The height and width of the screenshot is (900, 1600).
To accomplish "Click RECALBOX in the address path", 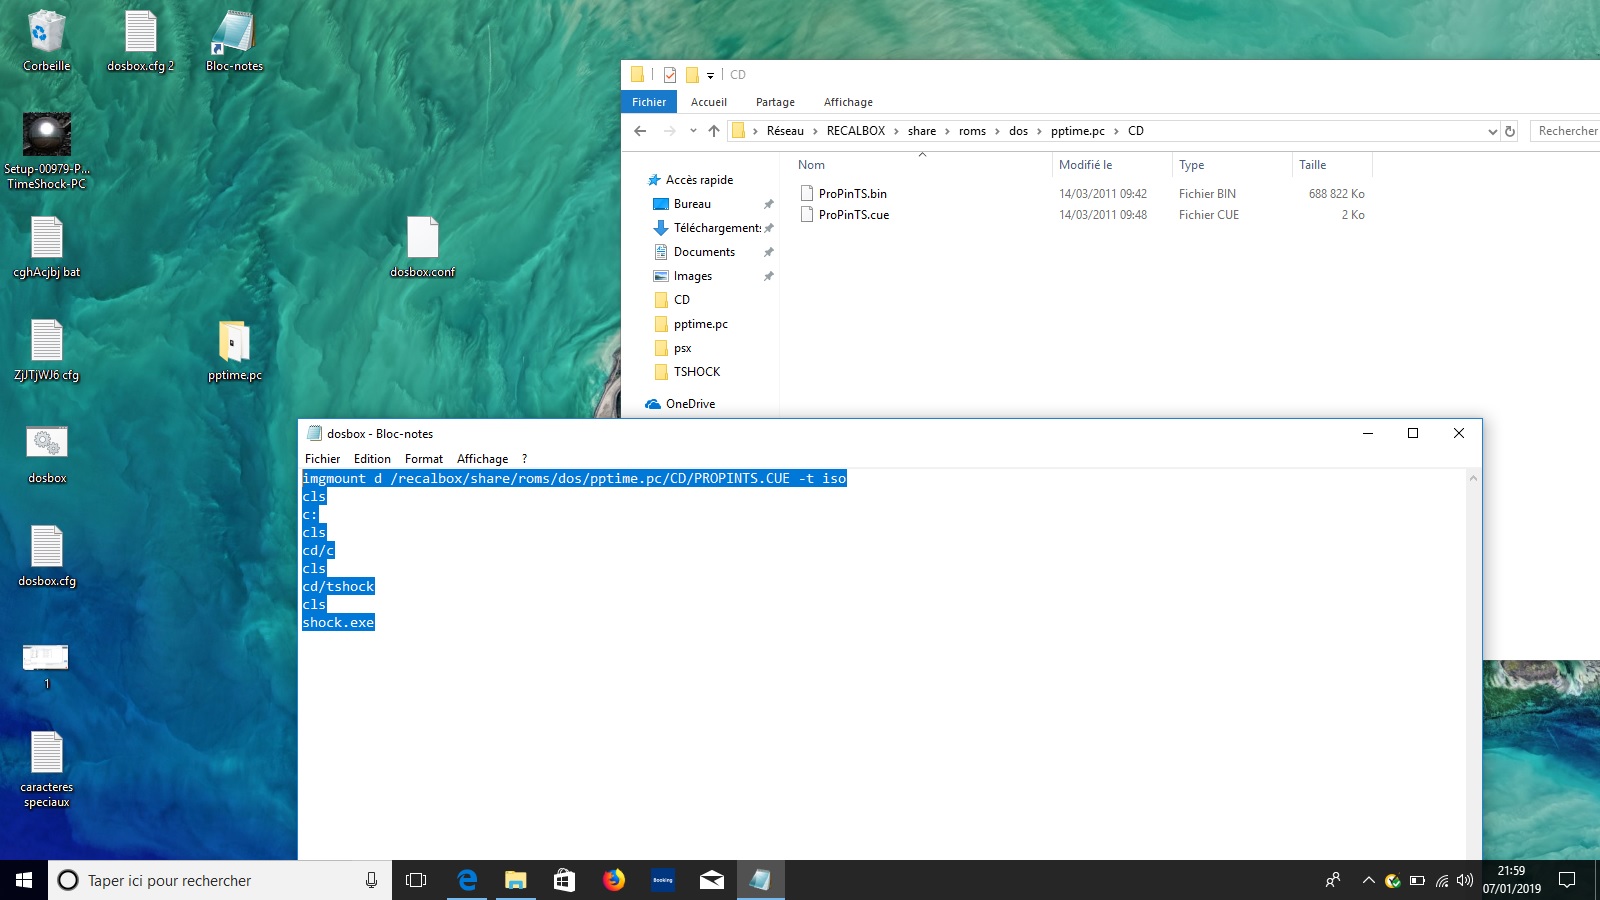I will 856,131.
